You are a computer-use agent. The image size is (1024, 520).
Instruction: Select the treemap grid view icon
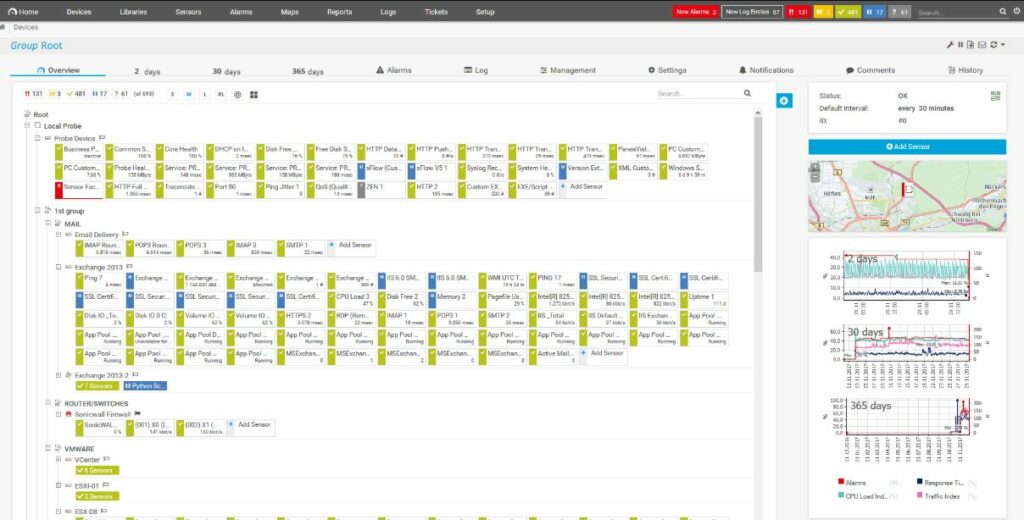pos(254,95)
